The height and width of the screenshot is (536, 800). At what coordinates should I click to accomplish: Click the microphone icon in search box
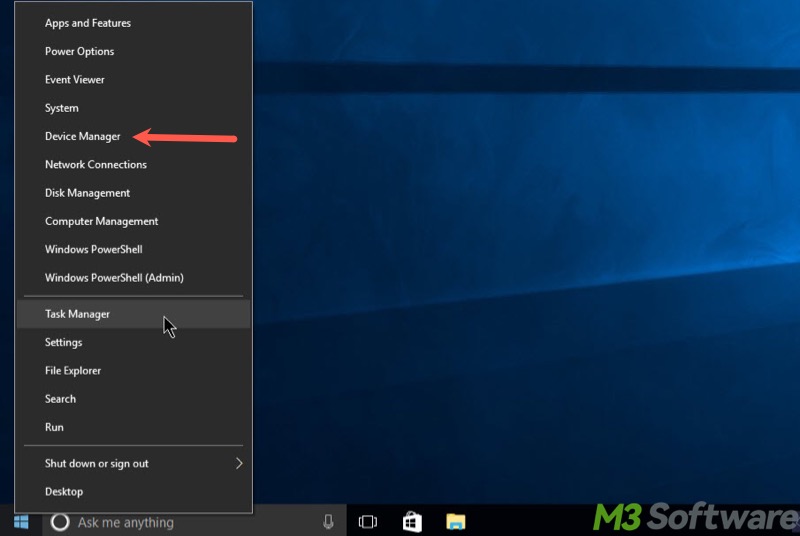pyautogui.click(x=328, y=522)
